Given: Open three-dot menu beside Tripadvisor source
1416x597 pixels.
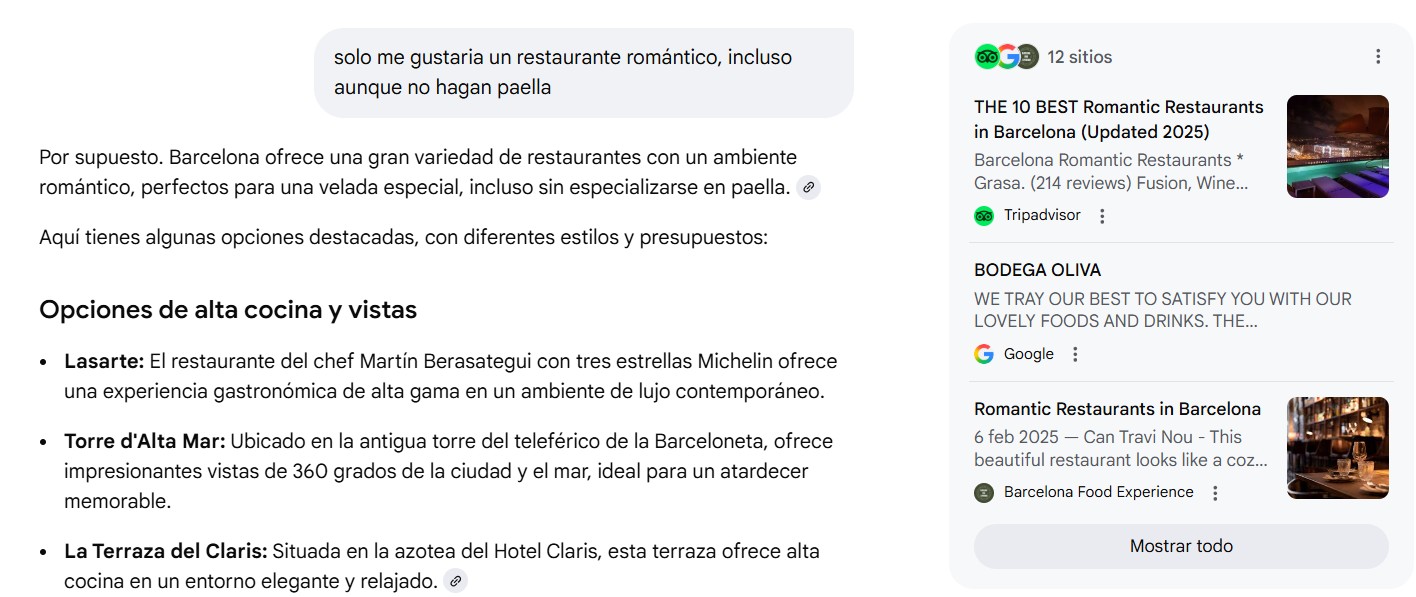Looking at the screenshot, I should pyautogui.click(x=1102, y=216).
